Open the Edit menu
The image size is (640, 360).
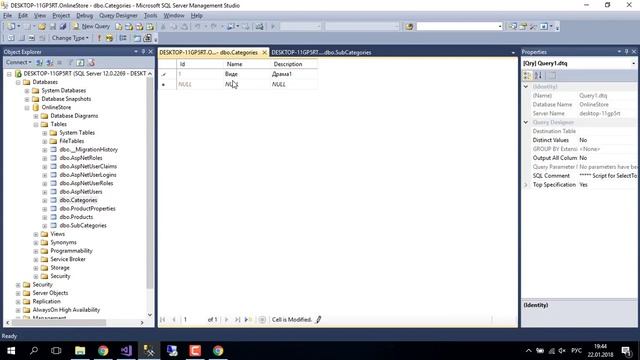23,16
